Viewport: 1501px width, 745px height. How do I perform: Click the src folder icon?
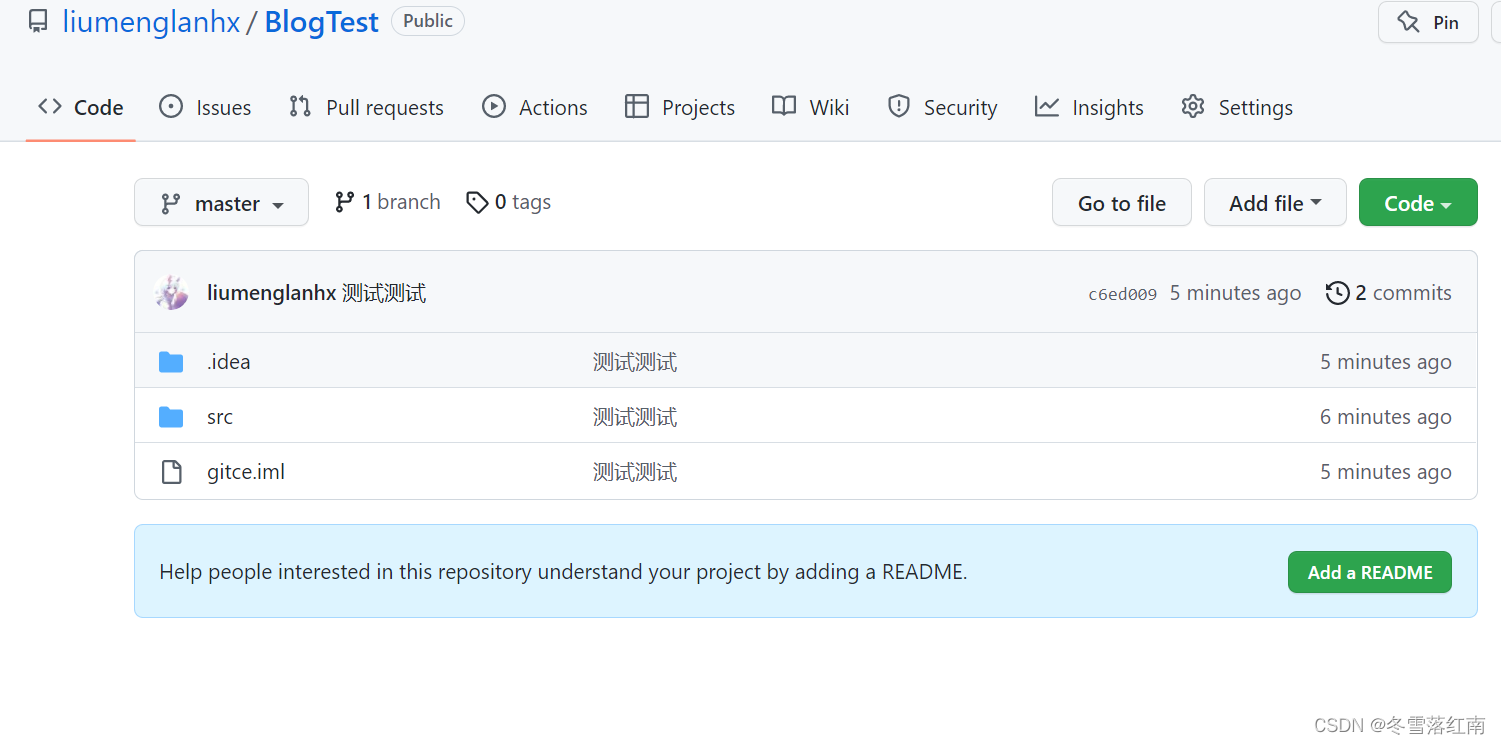coord(171,417)
